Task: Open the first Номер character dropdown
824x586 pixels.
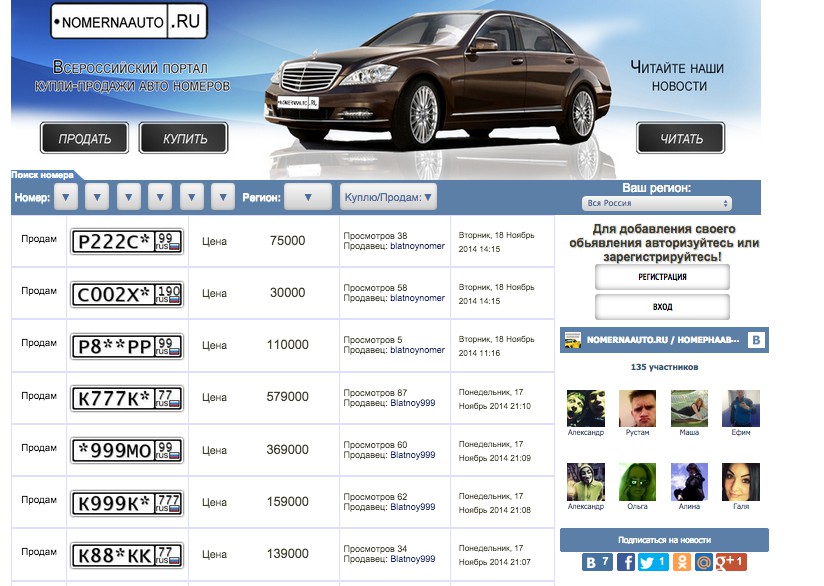Action: point(66,197)
